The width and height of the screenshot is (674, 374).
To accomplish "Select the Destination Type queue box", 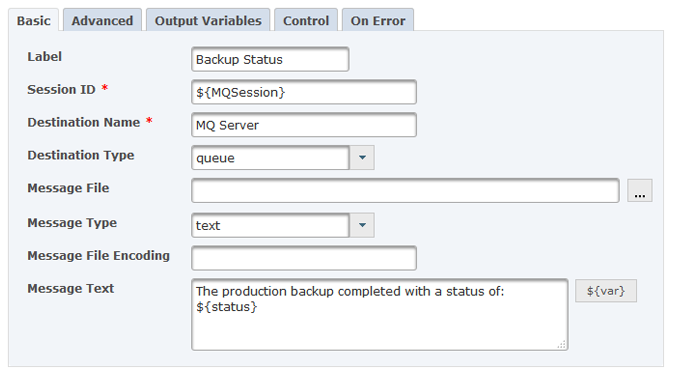I will coord(270,158).
